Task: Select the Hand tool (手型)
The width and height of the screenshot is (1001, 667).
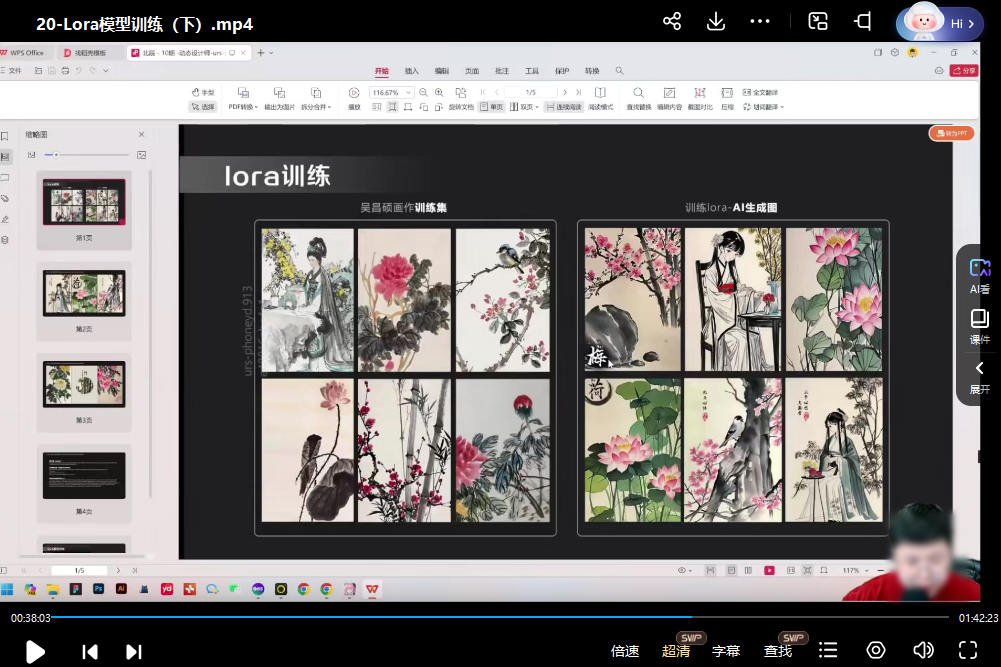Action: [205, 91]
